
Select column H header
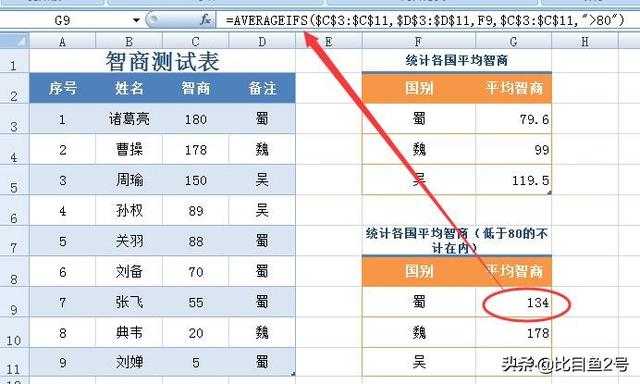click(585, 41)
